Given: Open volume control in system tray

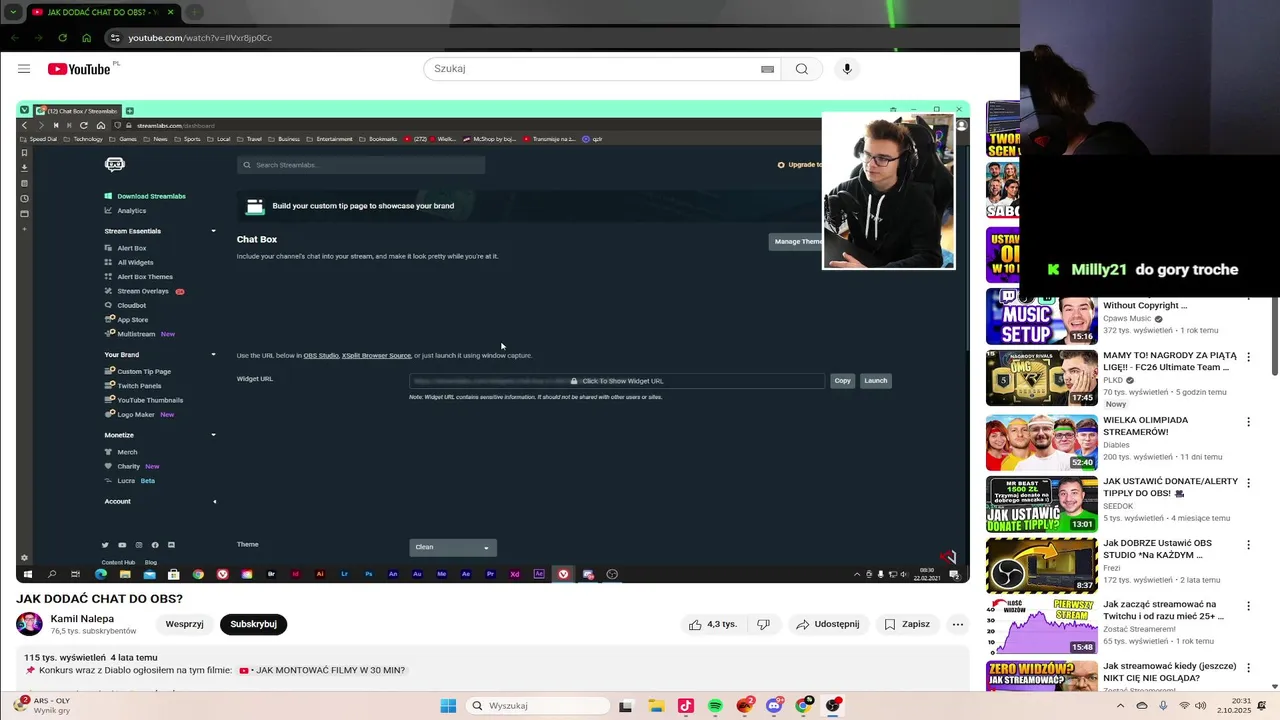Looking at the screenshot, I should click(1200, 706).
